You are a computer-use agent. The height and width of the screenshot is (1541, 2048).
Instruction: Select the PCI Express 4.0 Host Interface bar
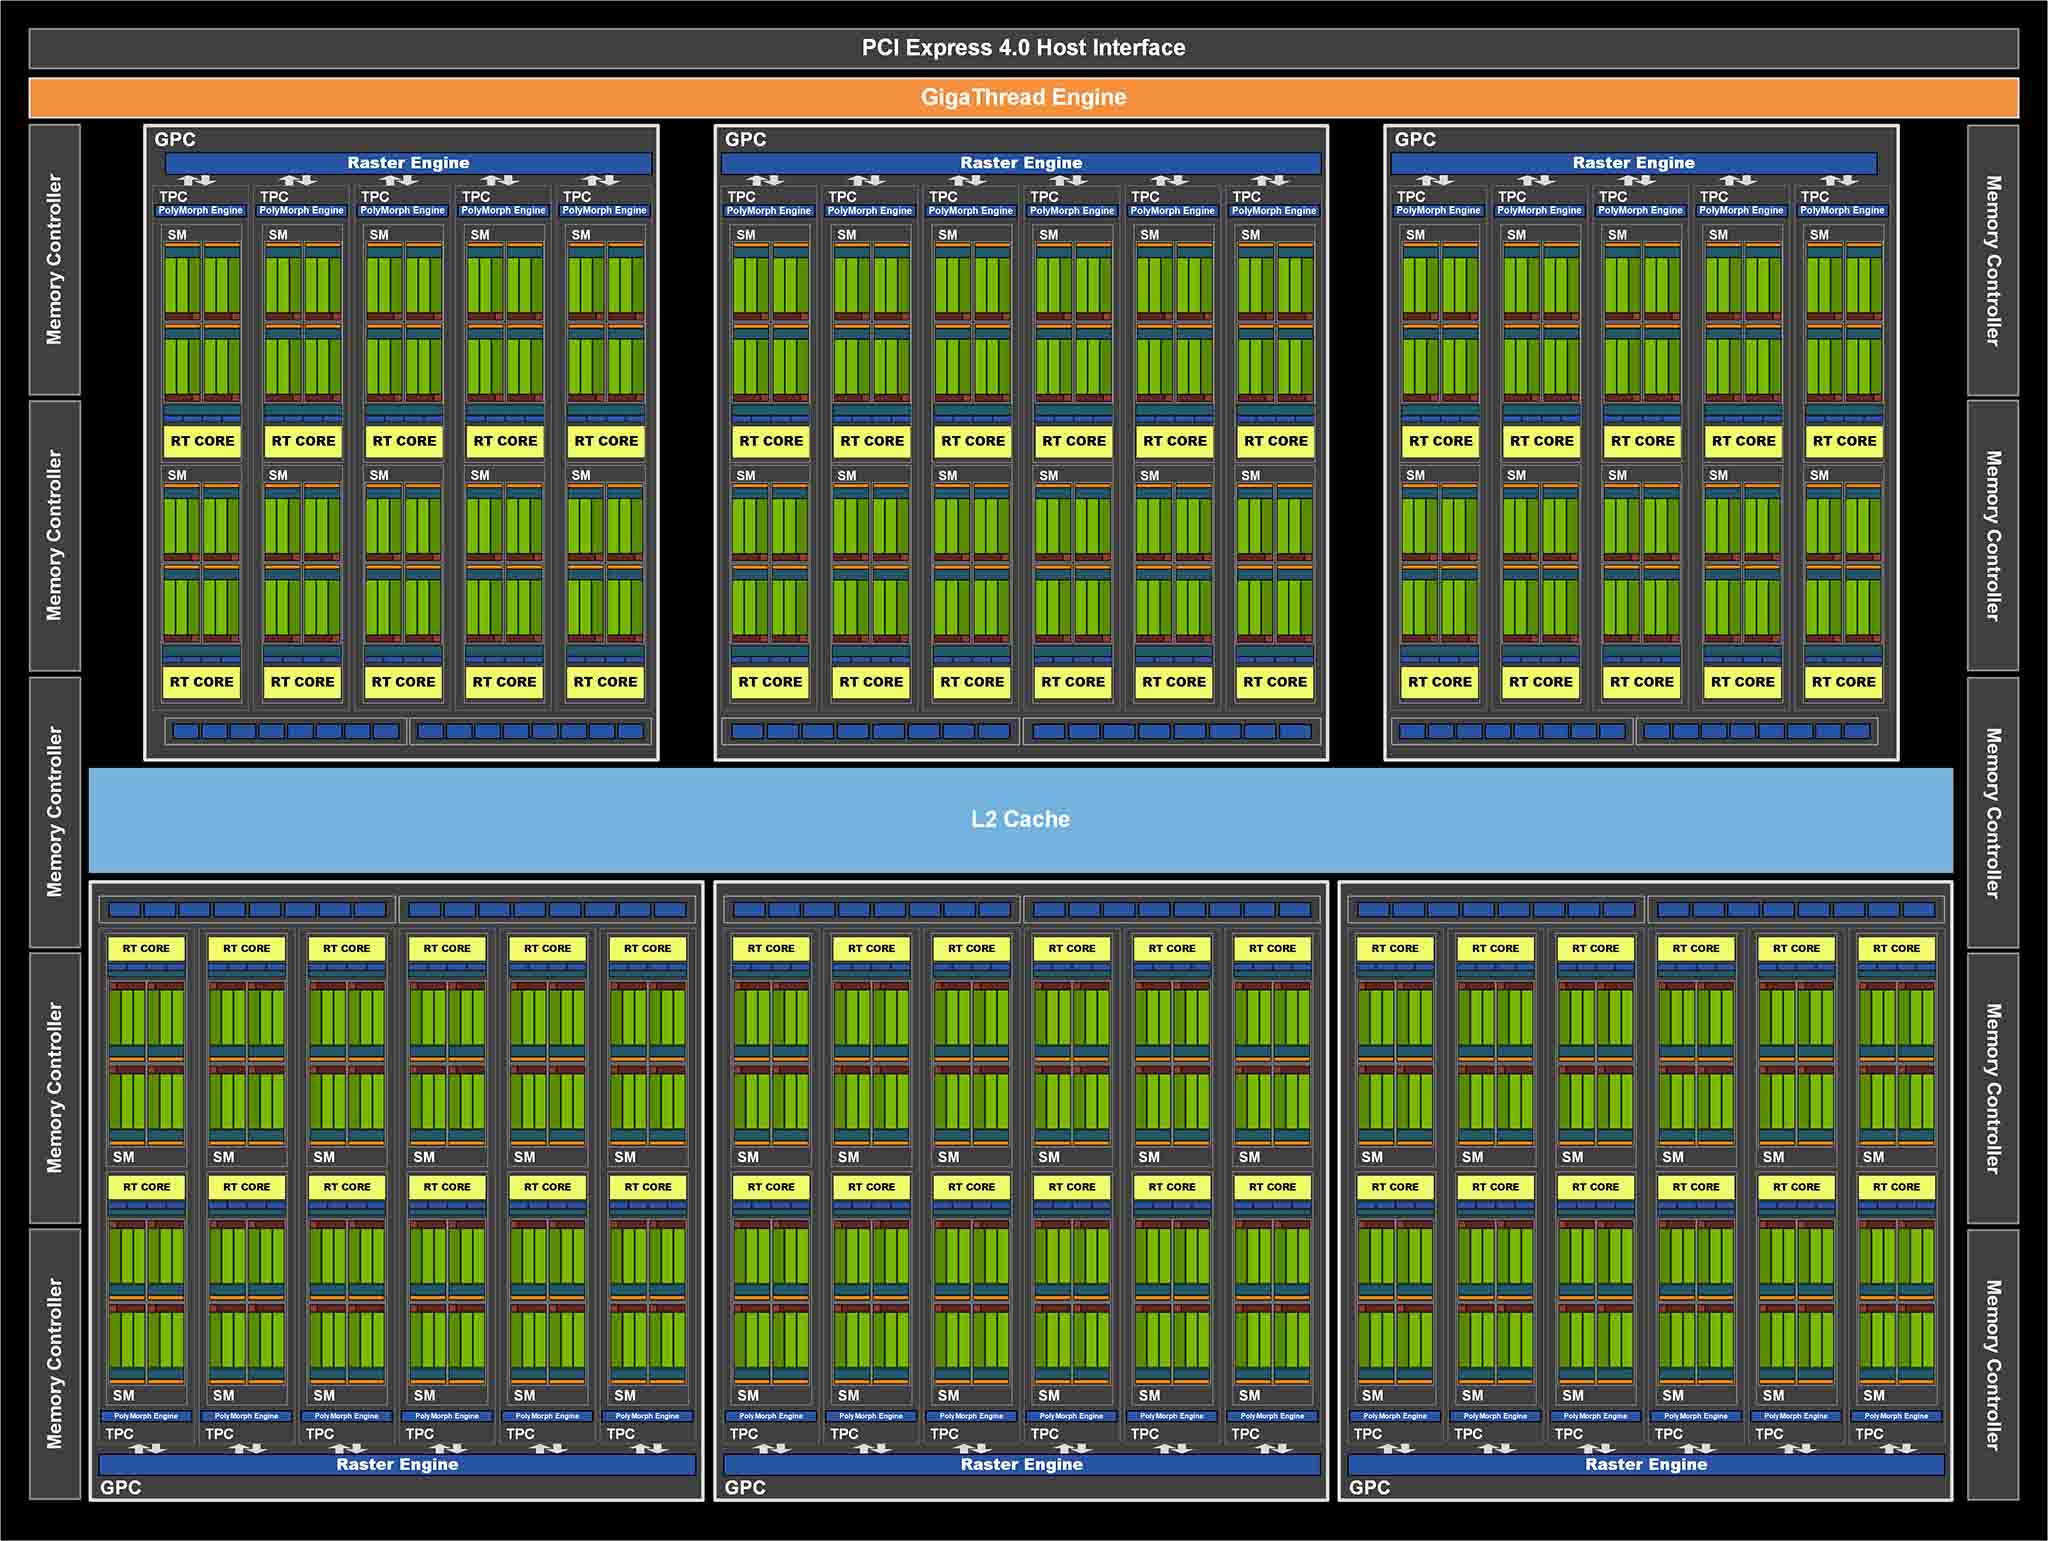pyautogui.click(x=1024, y=46)
